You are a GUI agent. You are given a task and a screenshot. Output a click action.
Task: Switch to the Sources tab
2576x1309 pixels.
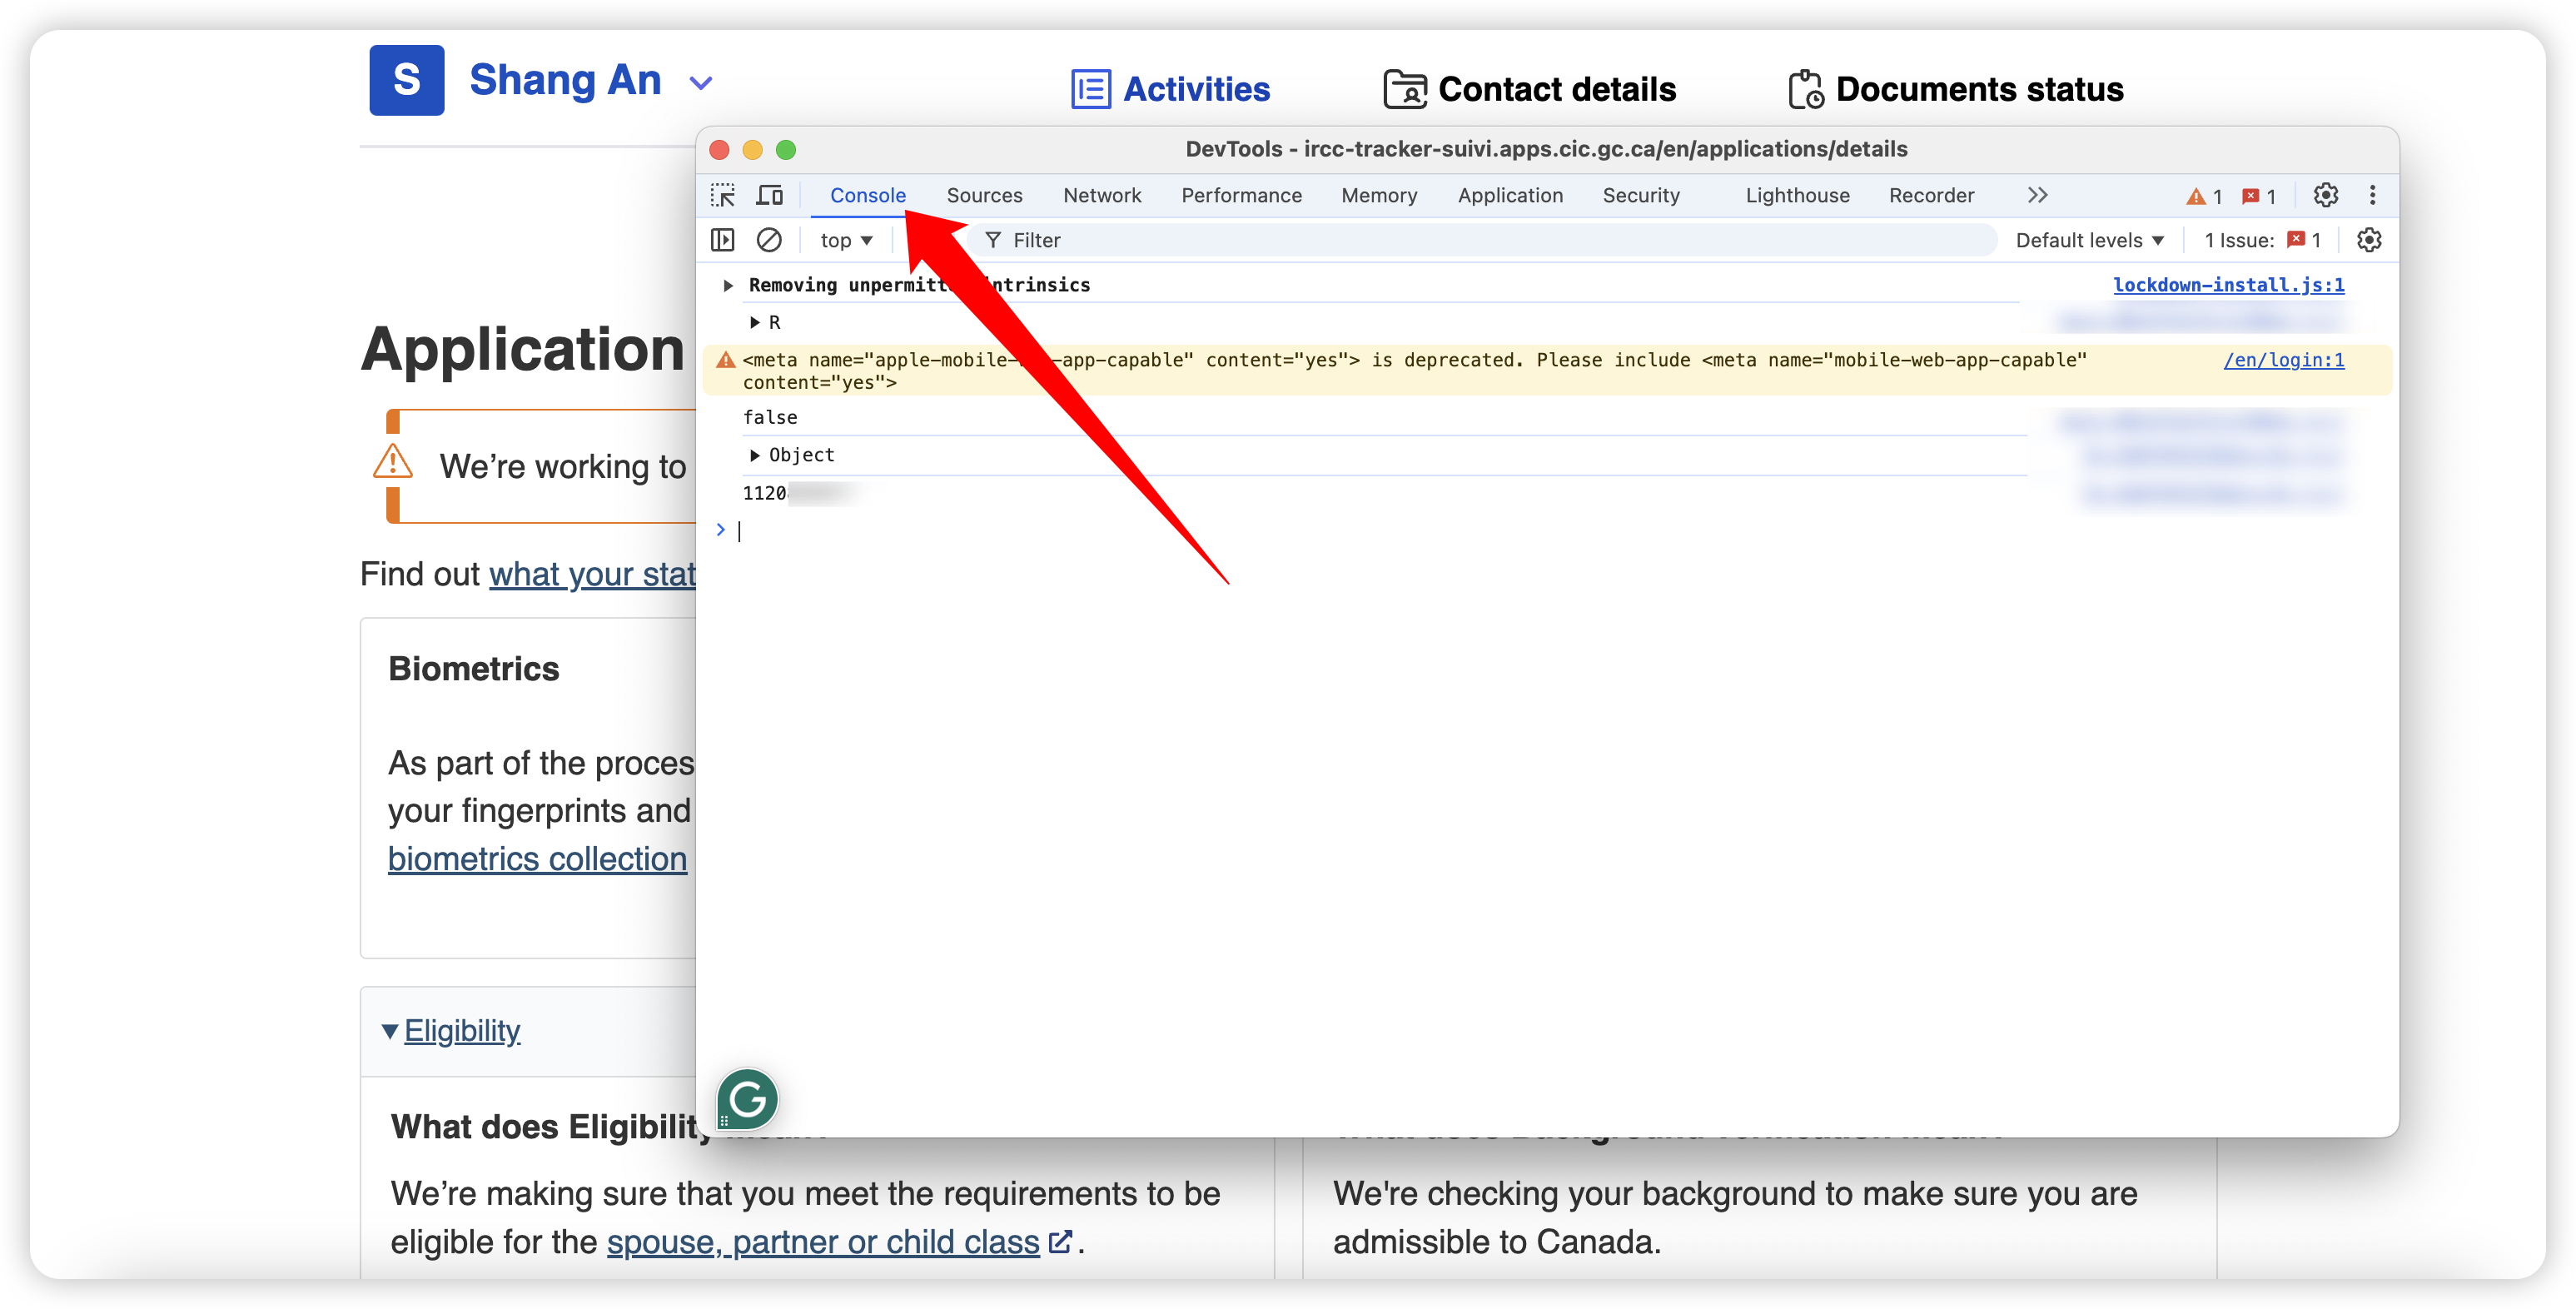(x=984, y=195)
